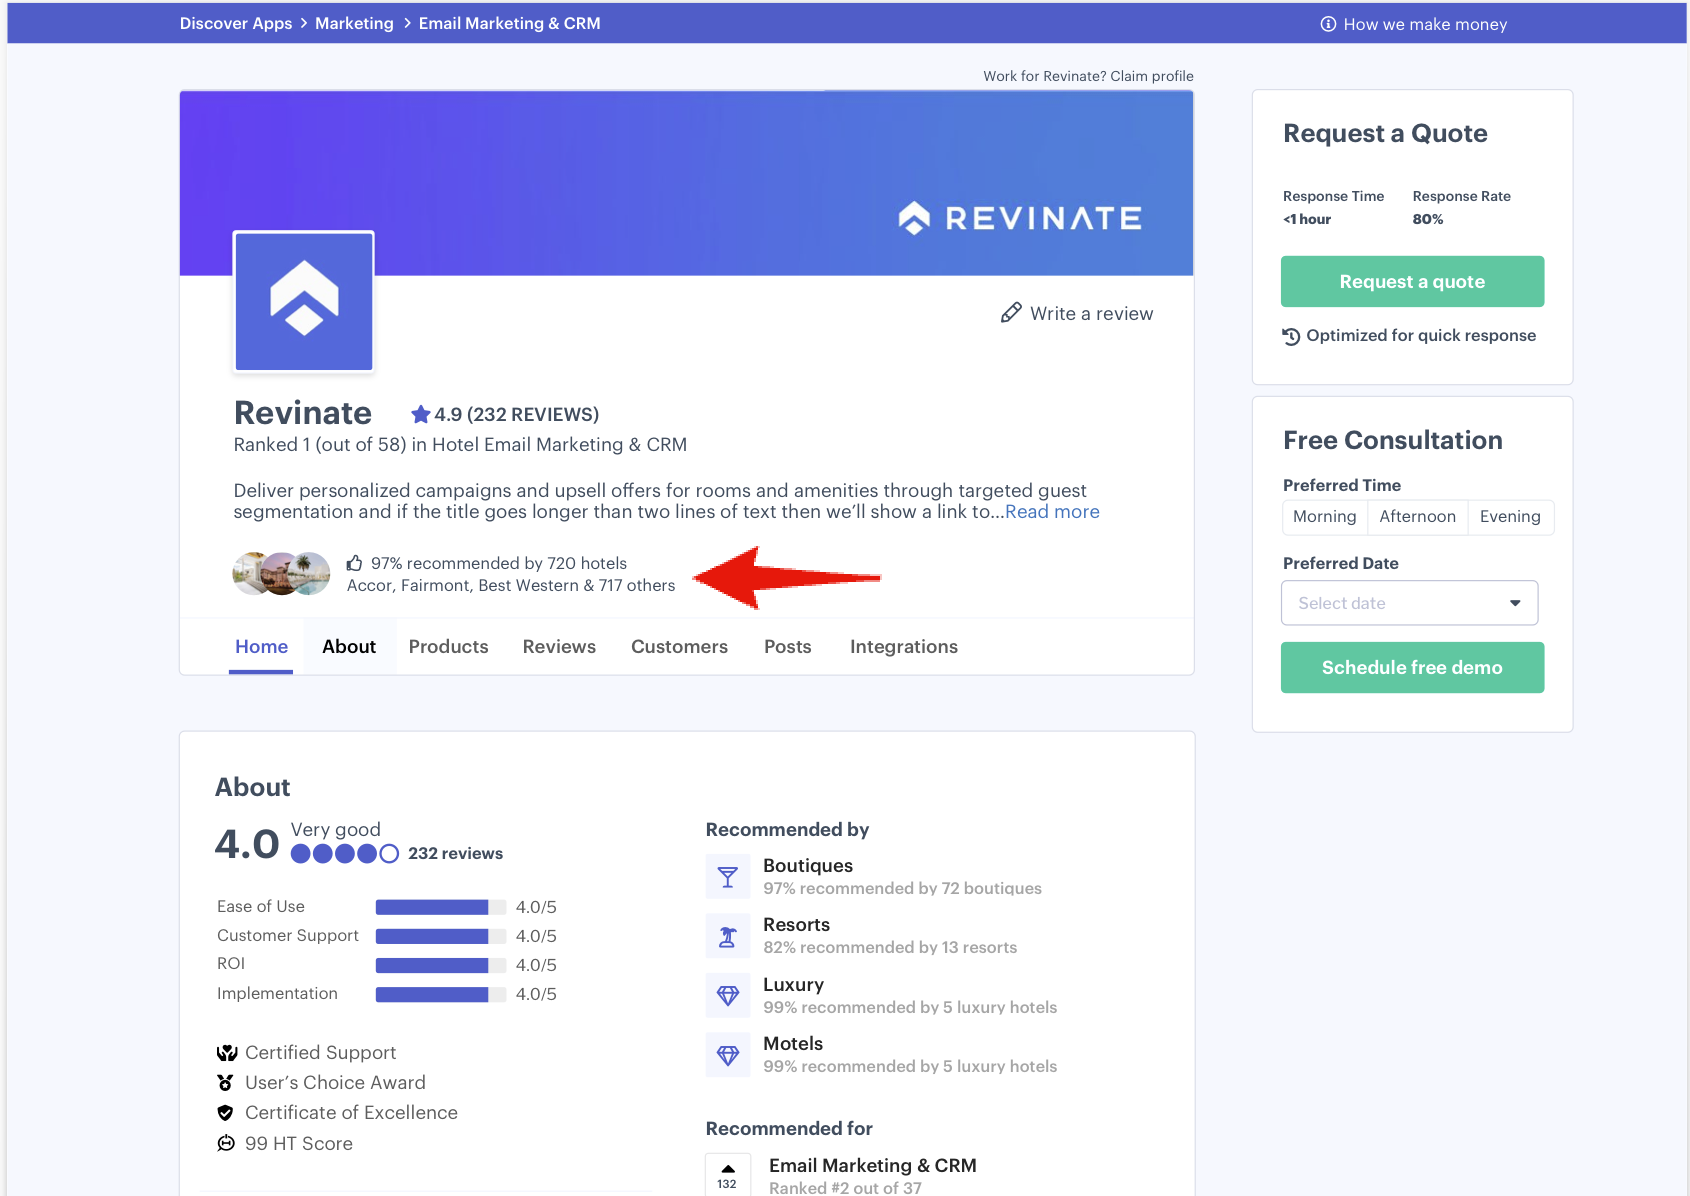Click the pencil Write a review icon

(1011, 313)
